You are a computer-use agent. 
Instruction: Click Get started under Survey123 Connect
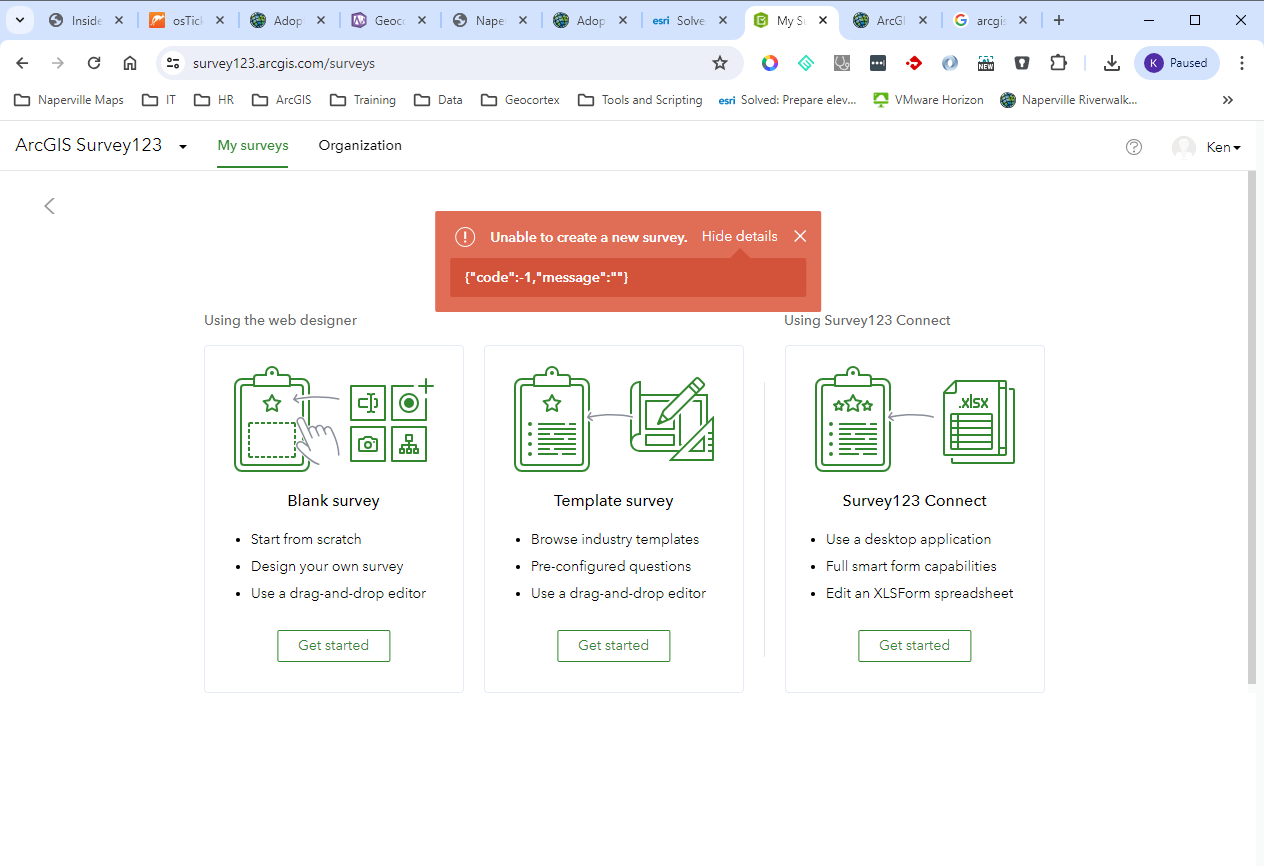click(x=915, y=645)
